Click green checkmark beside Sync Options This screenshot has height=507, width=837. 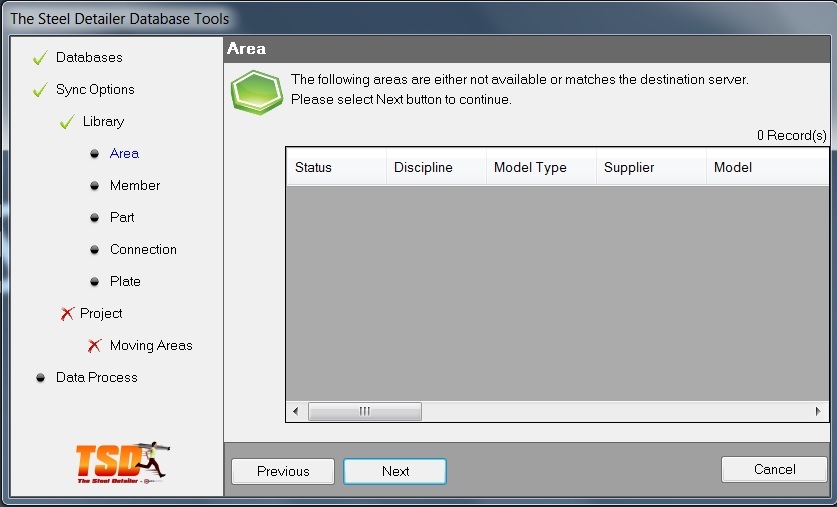40,90
